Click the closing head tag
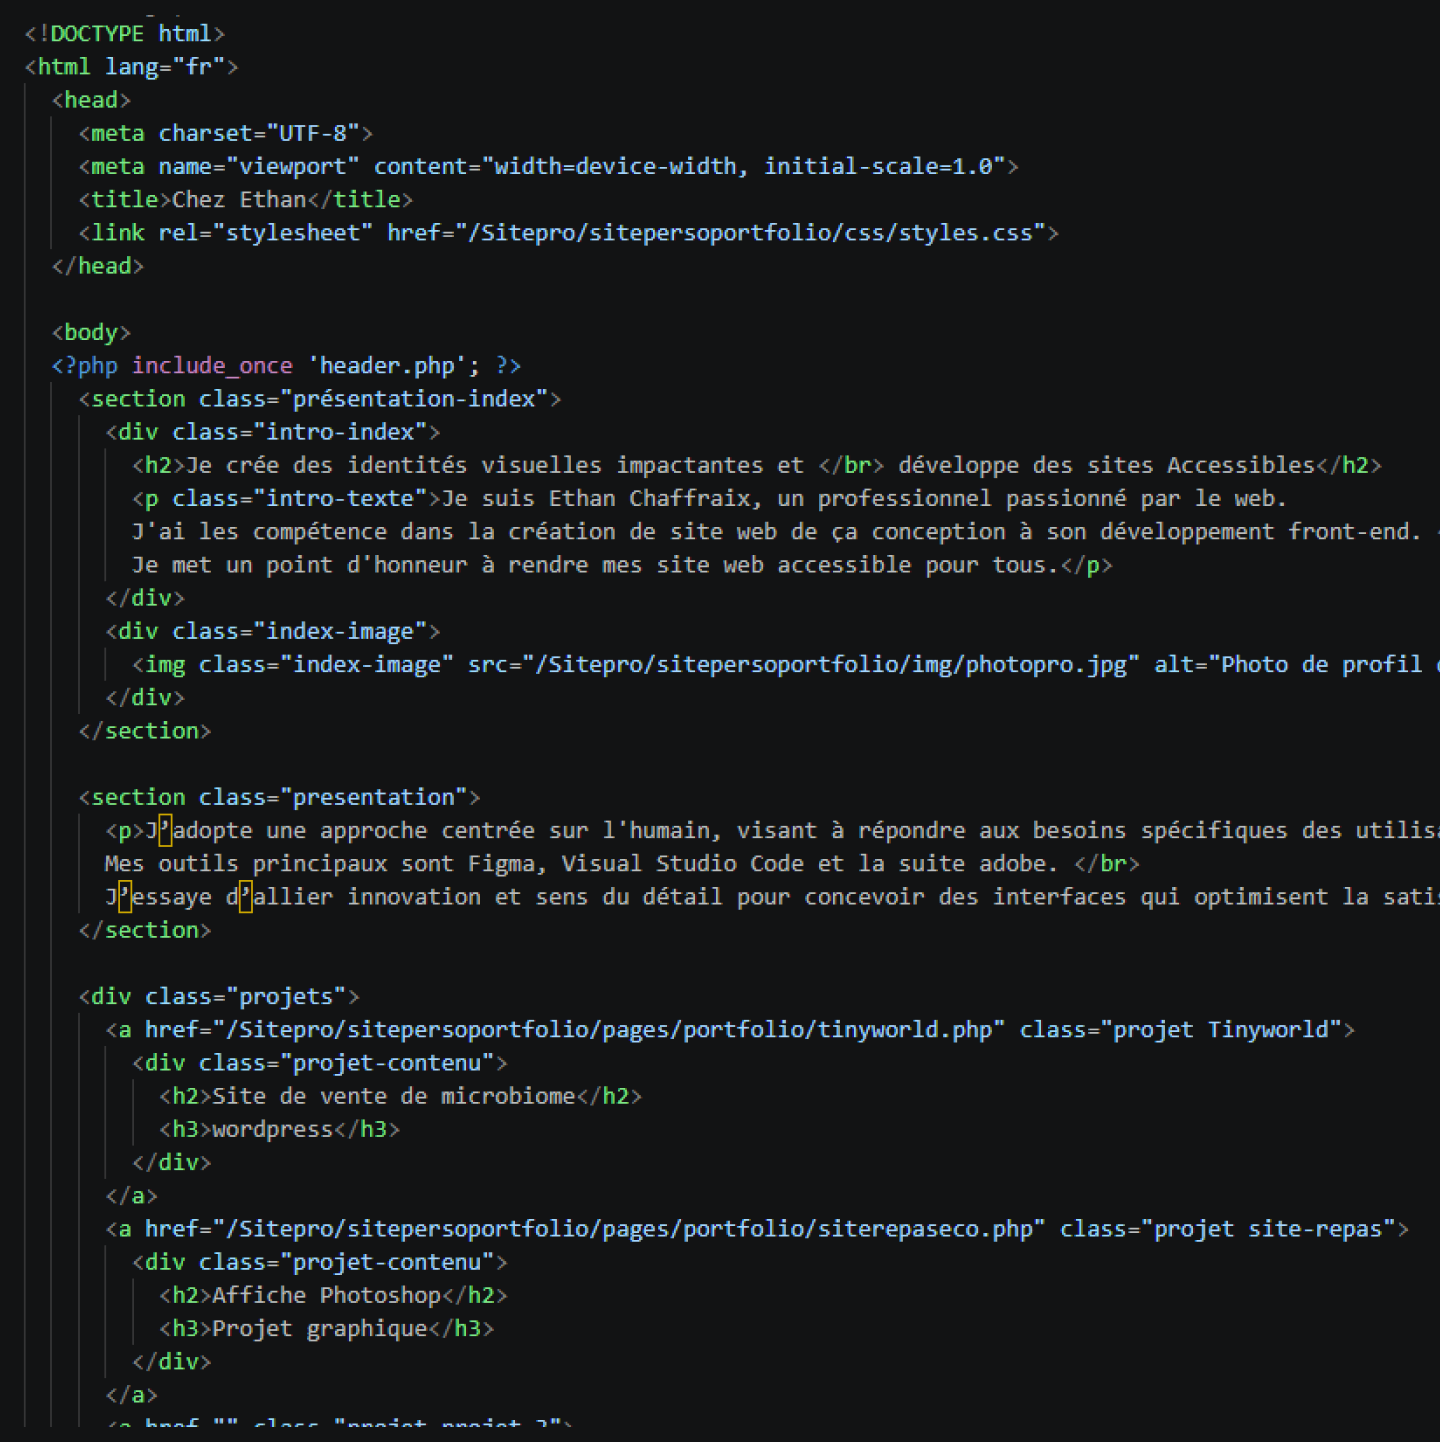Image resolution: width=1440 pixels, height=1442 pixels. tap(98, 266)
